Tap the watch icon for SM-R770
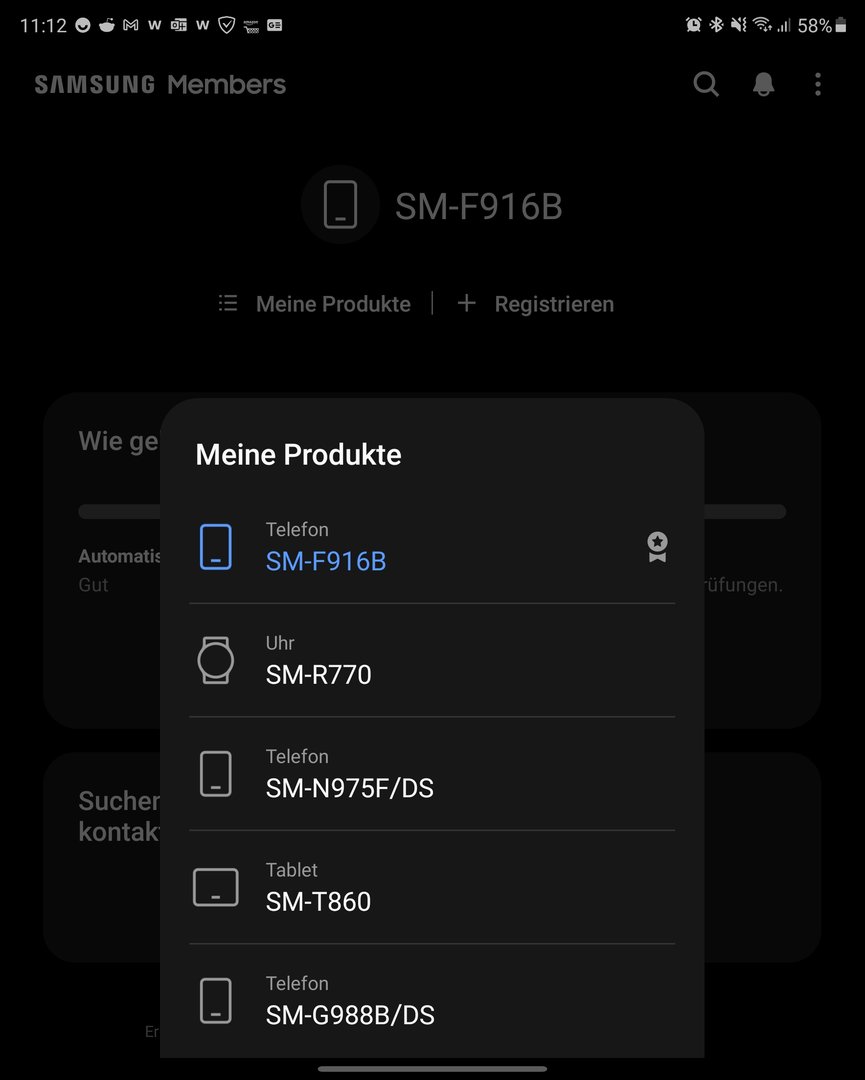The height and width of the screenshot is (1080, 865). click(x=216, y=660)
